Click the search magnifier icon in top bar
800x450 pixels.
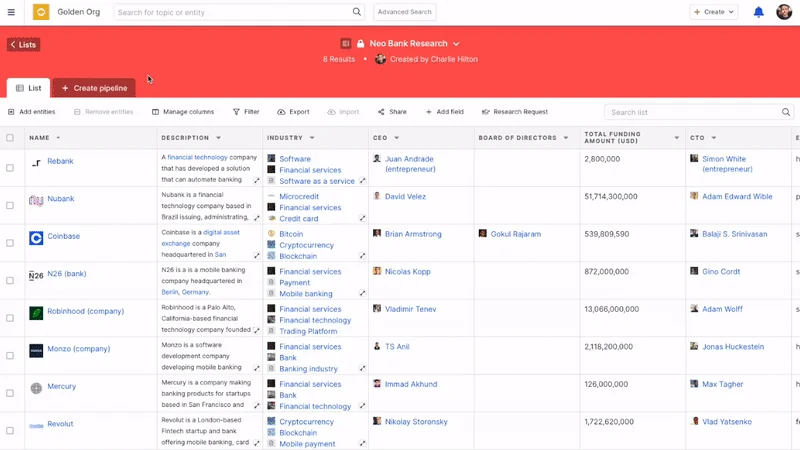357,12
